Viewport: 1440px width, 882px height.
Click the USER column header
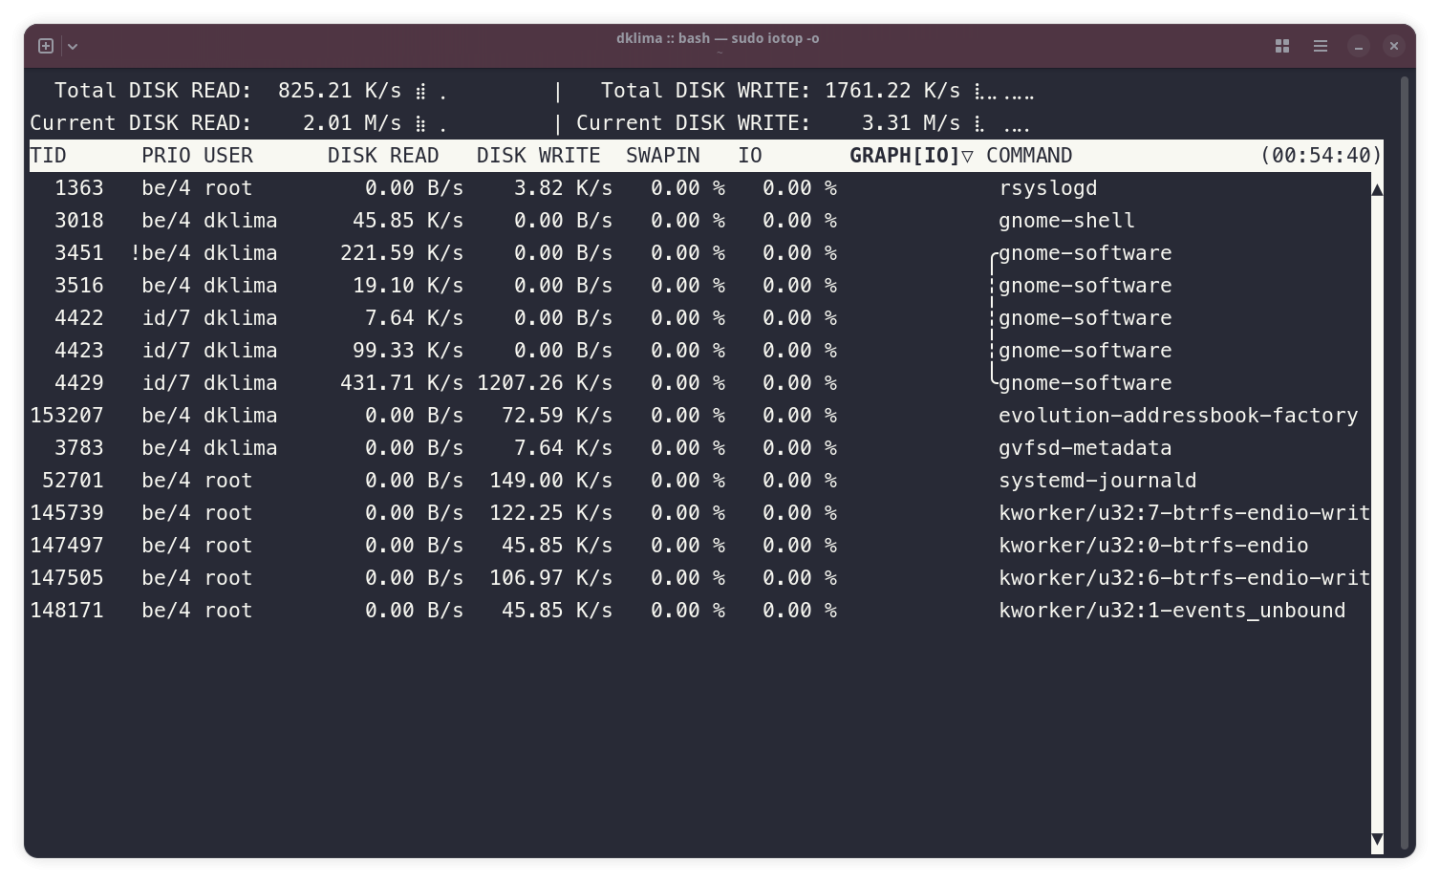[x=228, y=155]
